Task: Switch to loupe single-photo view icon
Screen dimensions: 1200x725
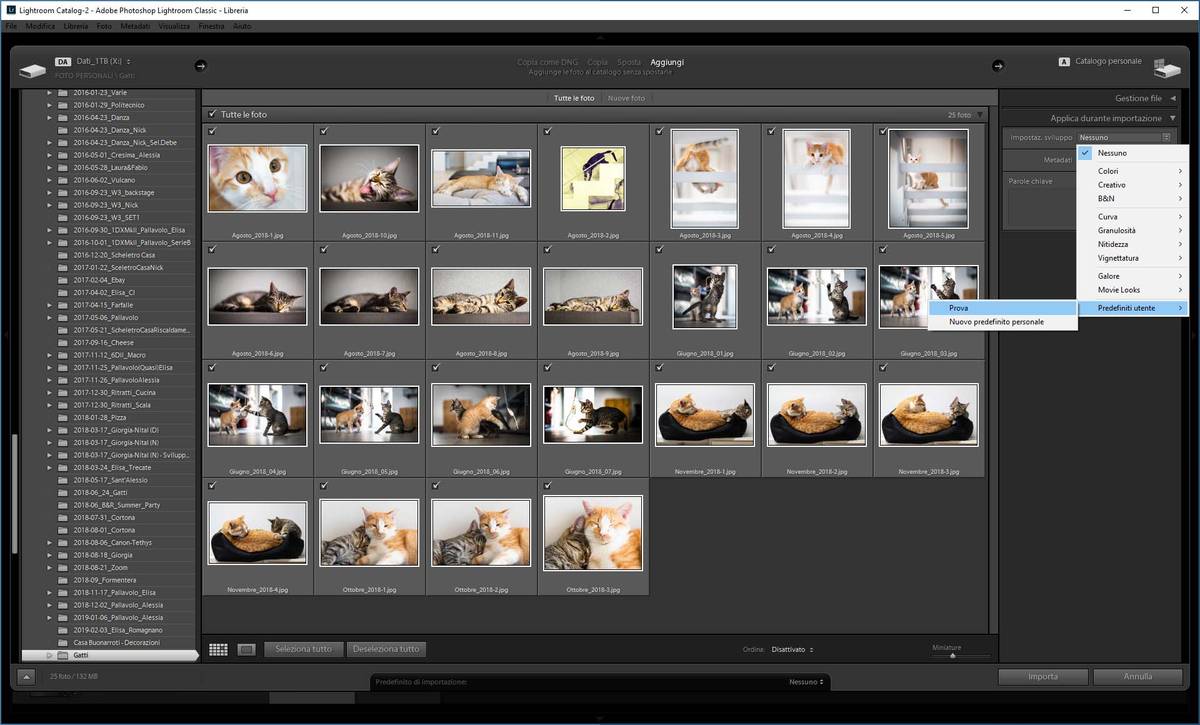Action: coord(247,650)
